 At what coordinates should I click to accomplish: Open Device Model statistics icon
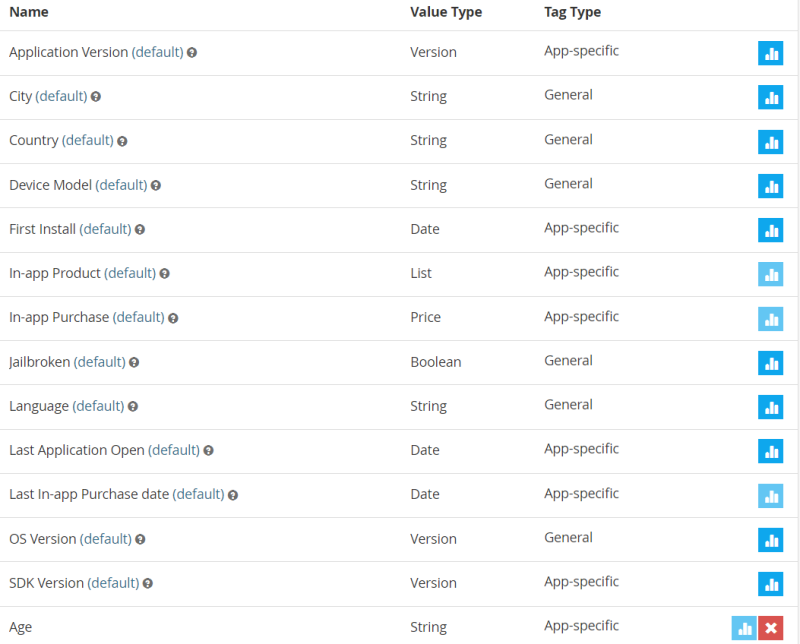click(770, 186)
